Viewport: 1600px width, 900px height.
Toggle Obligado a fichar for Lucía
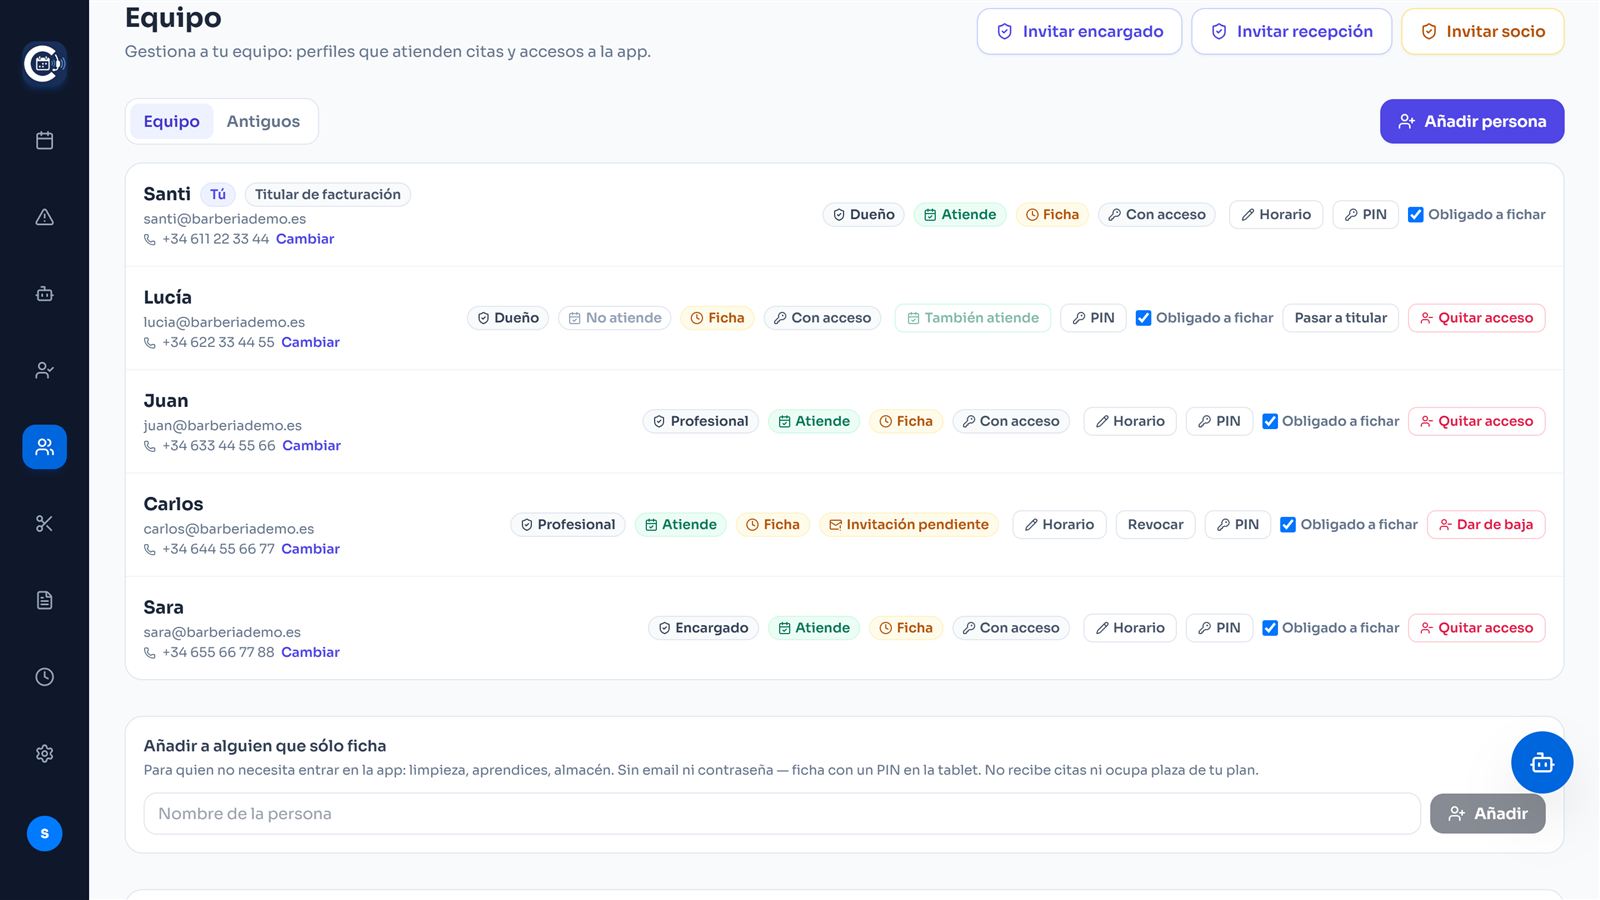pyautogui.click(x=1143, y=318)
